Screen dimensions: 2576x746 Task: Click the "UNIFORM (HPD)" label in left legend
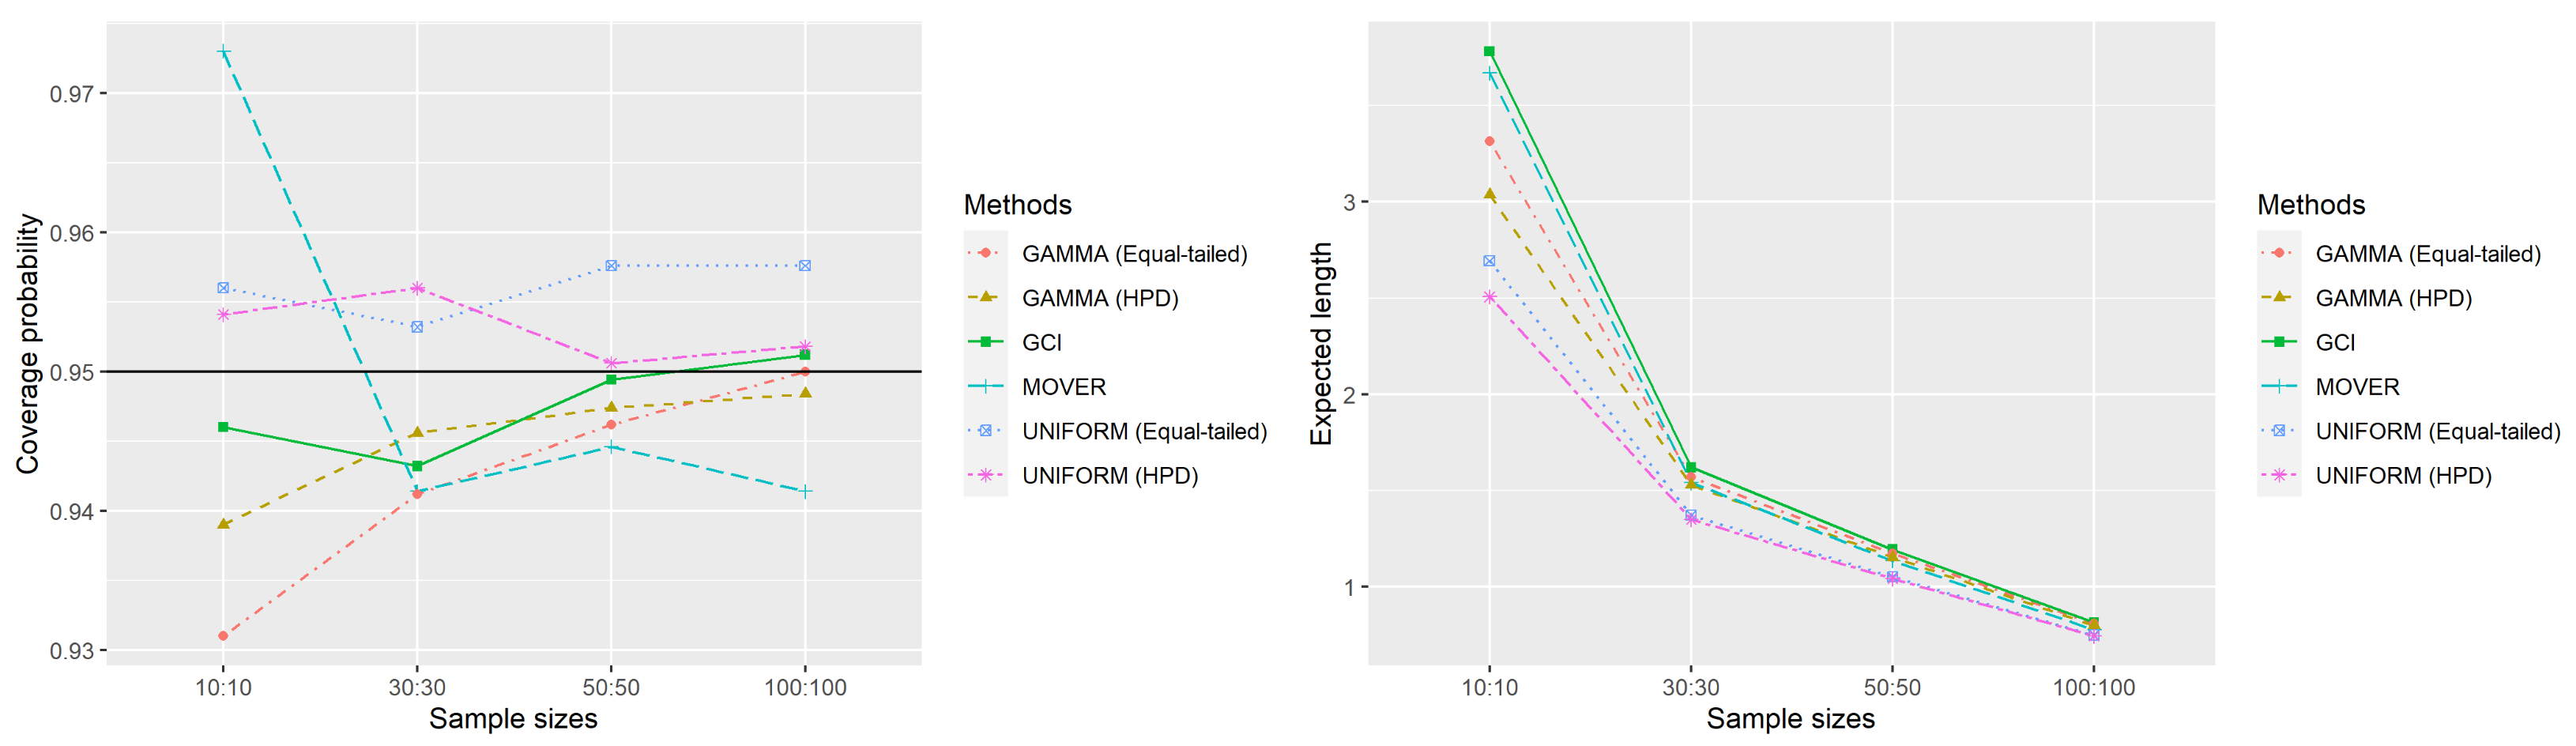[x=1109, y=476]
